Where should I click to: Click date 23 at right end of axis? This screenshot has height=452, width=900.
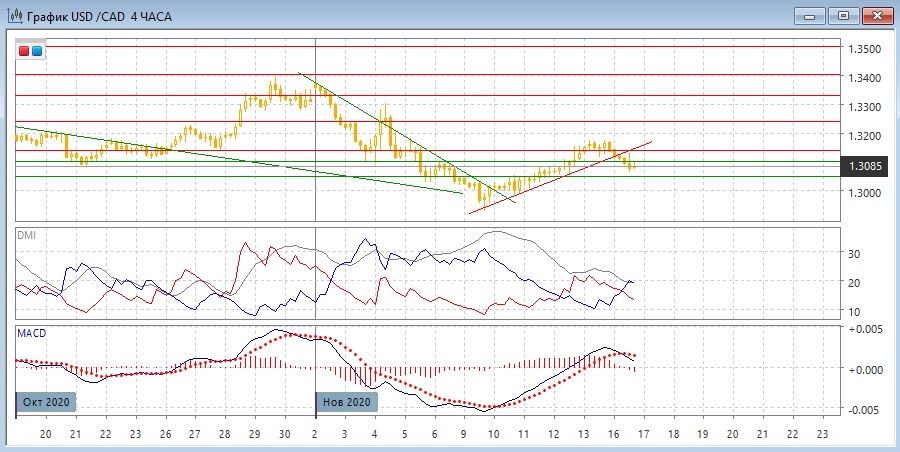[822, 435]
